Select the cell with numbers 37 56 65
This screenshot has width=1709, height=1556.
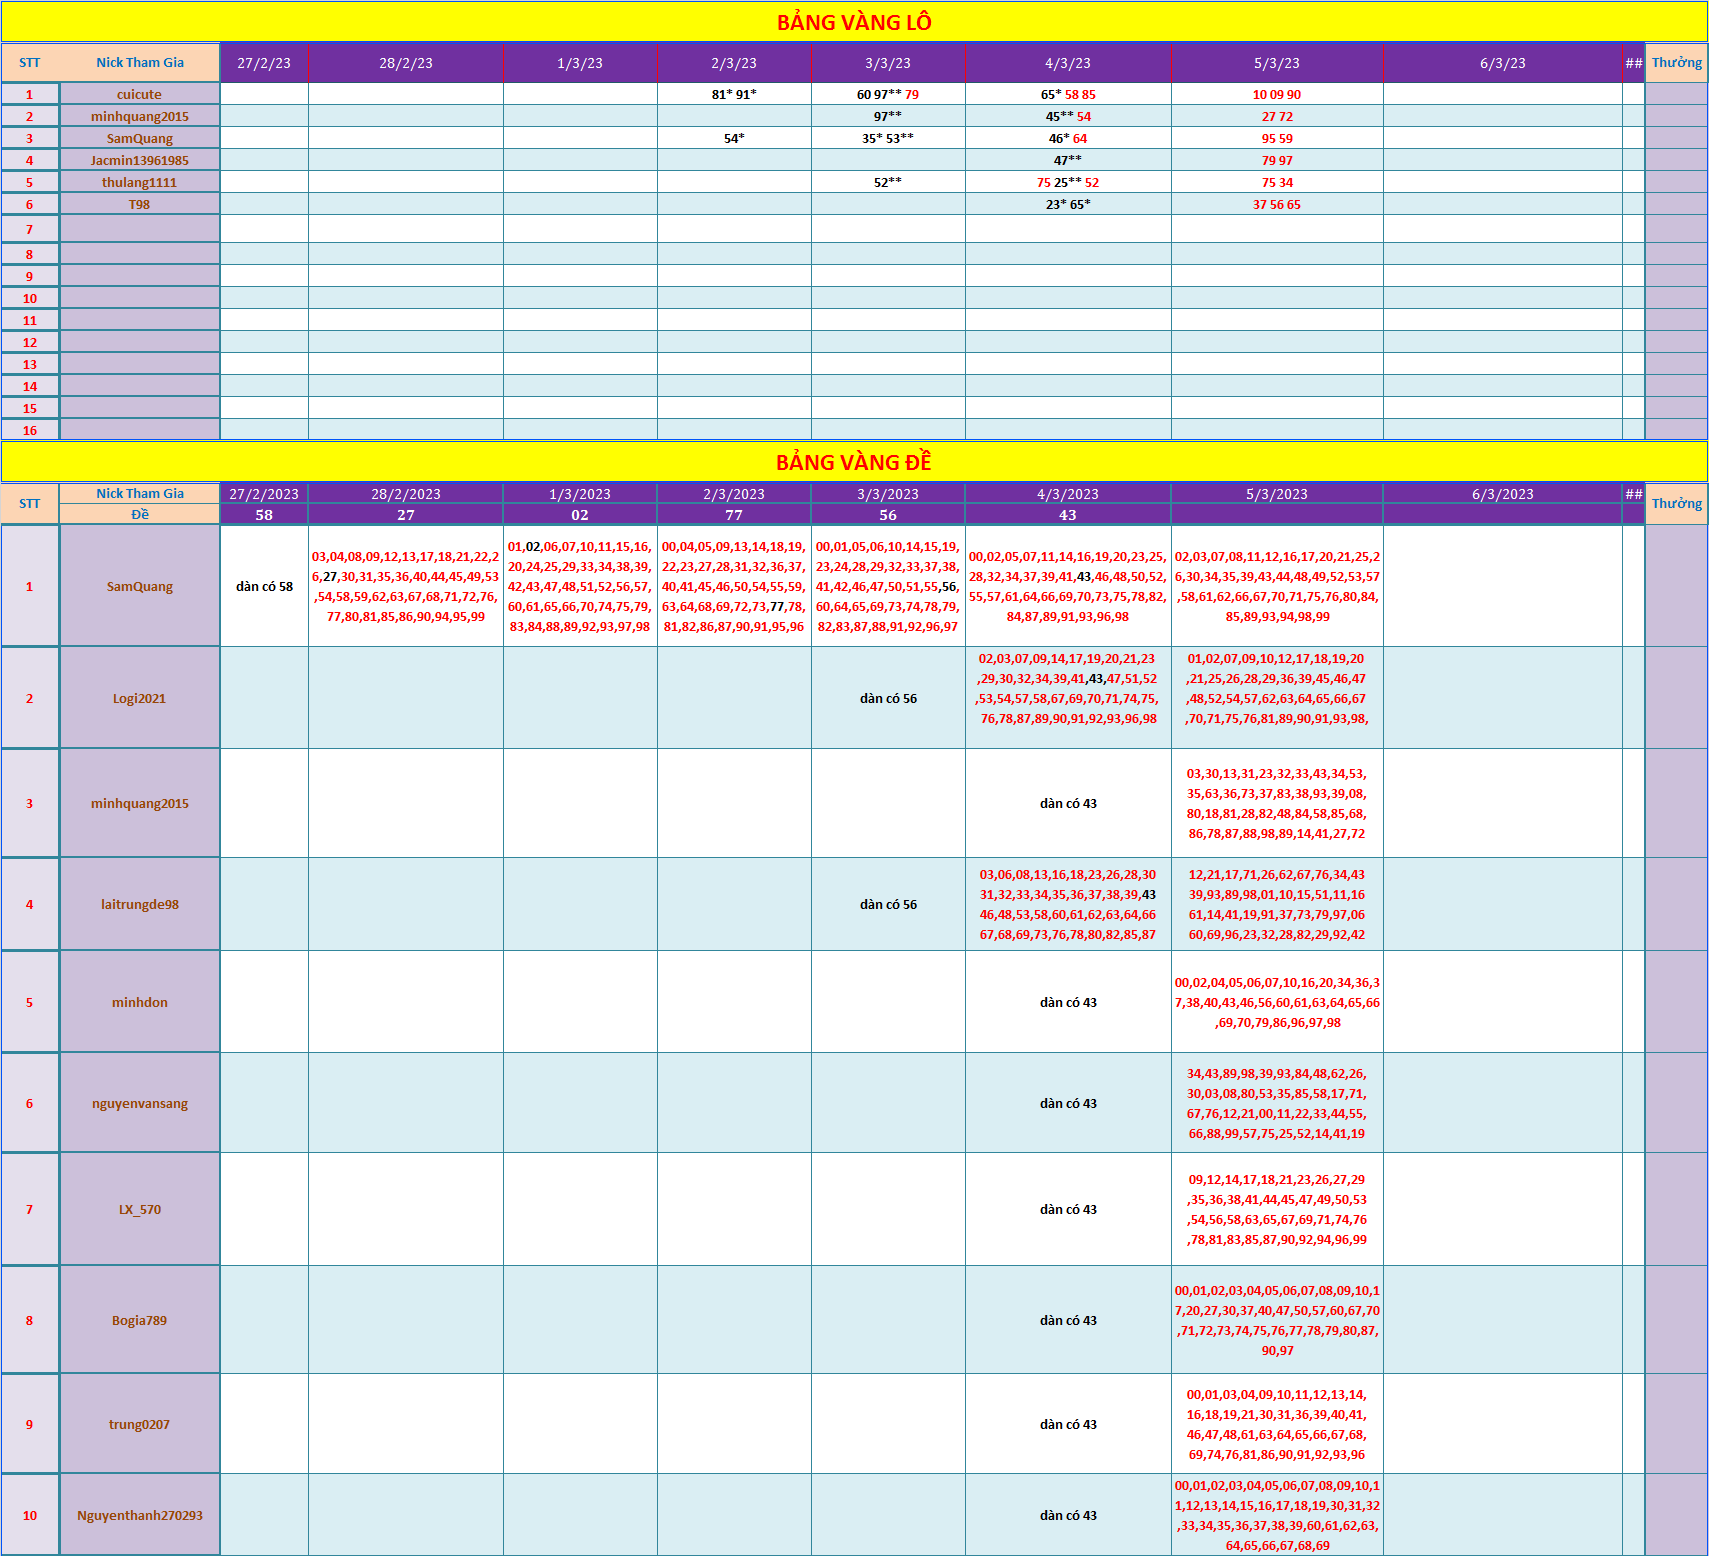click(x=1277, y=204)
